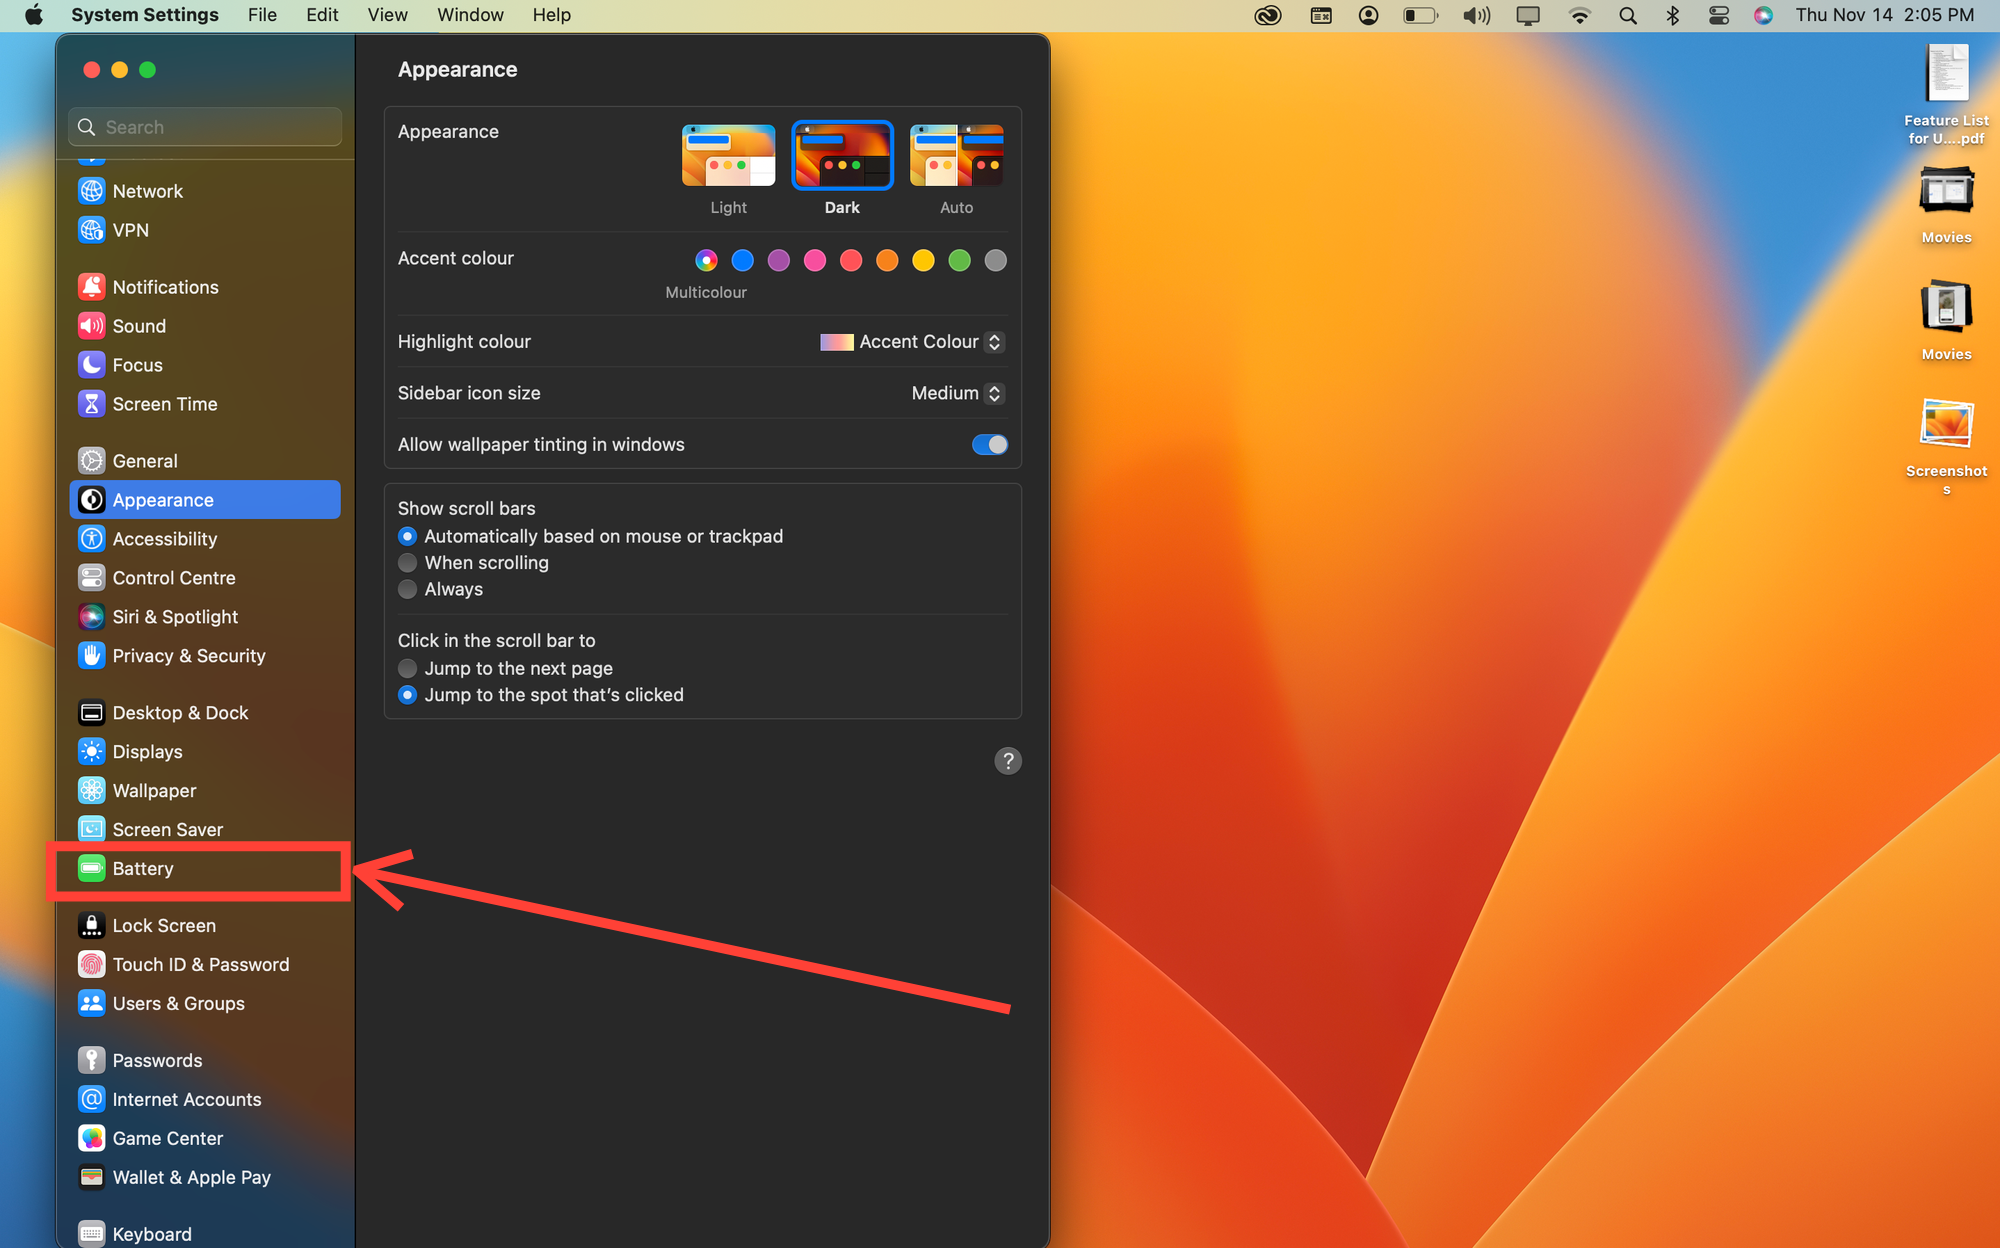
Task: Select 'Jump to the next page' option
Action: coord(408,668)
